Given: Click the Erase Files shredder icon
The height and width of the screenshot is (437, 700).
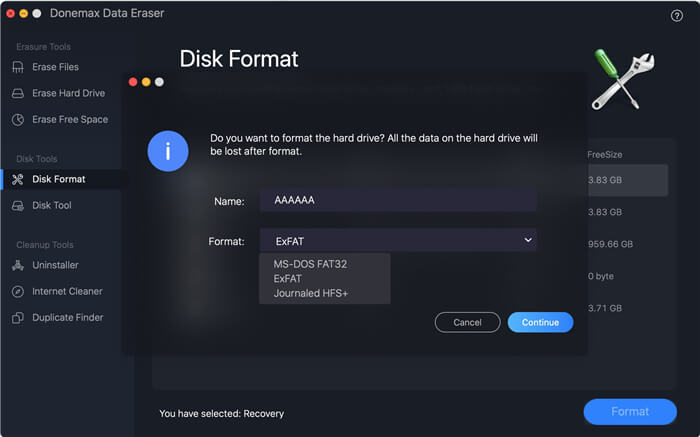Looking at the screenshot, I should coord(18,67).
